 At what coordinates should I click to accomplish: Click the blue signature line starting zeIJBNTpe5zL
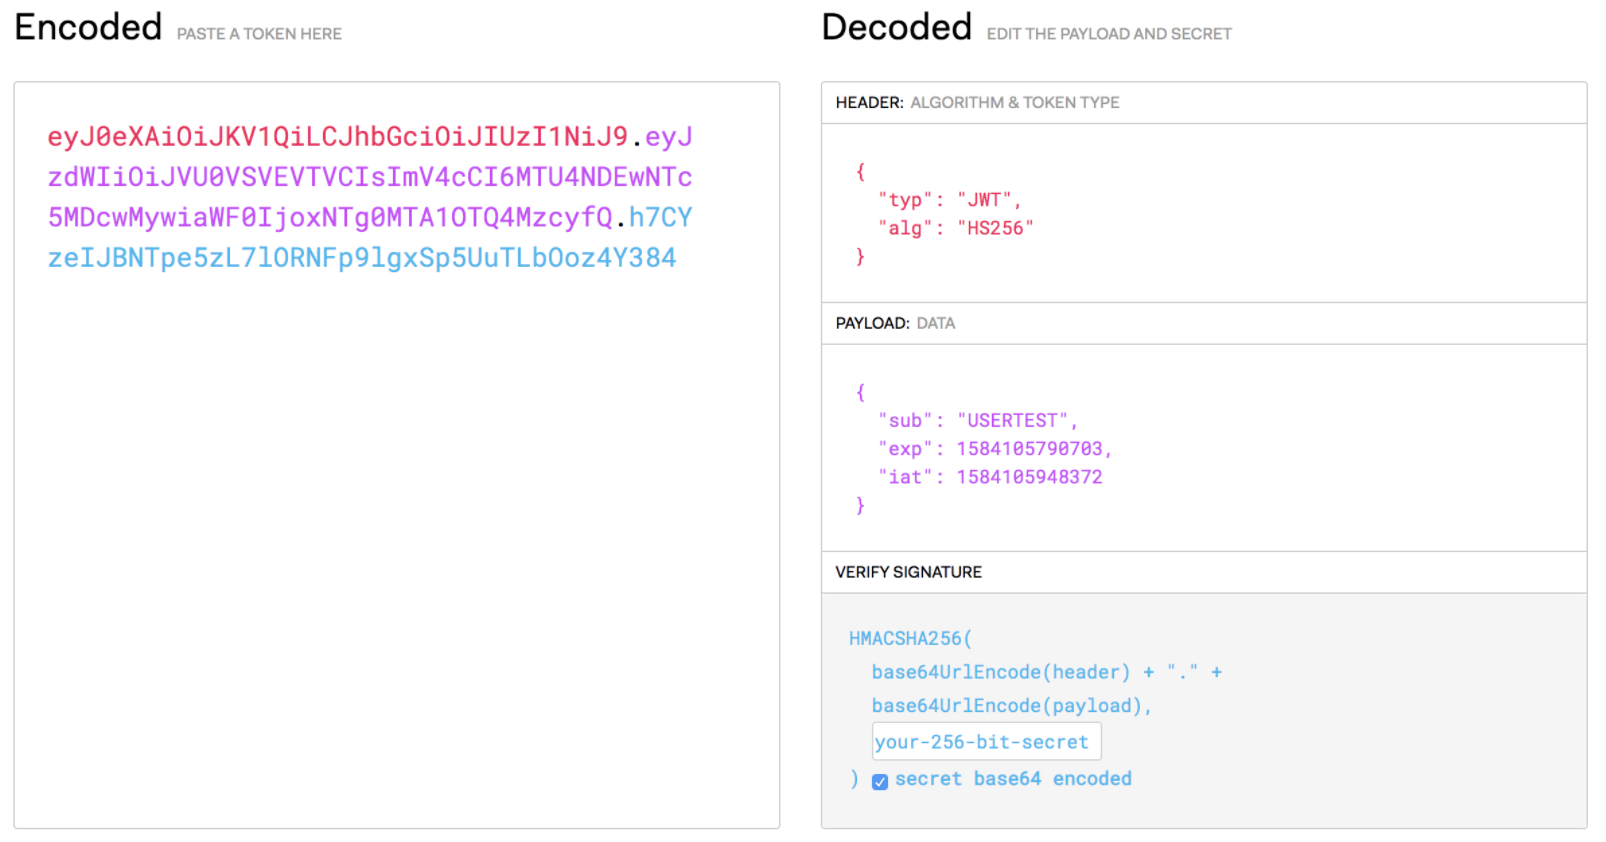[x=362, y=258]
